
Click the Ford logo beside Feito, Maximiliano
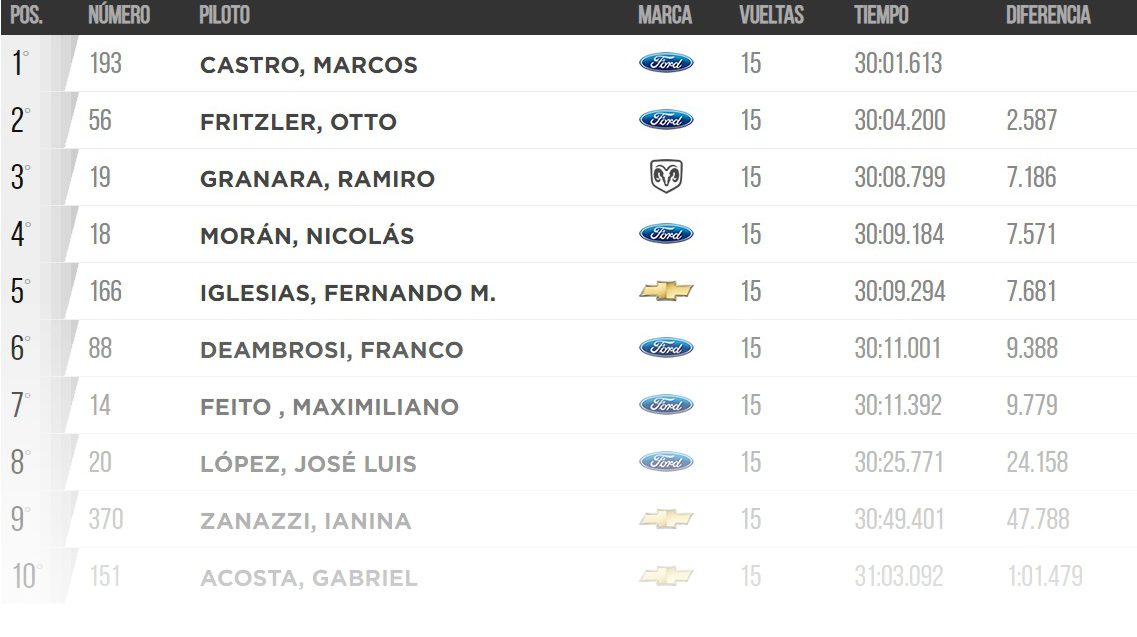pyautogui.click(x=666, y=406)
